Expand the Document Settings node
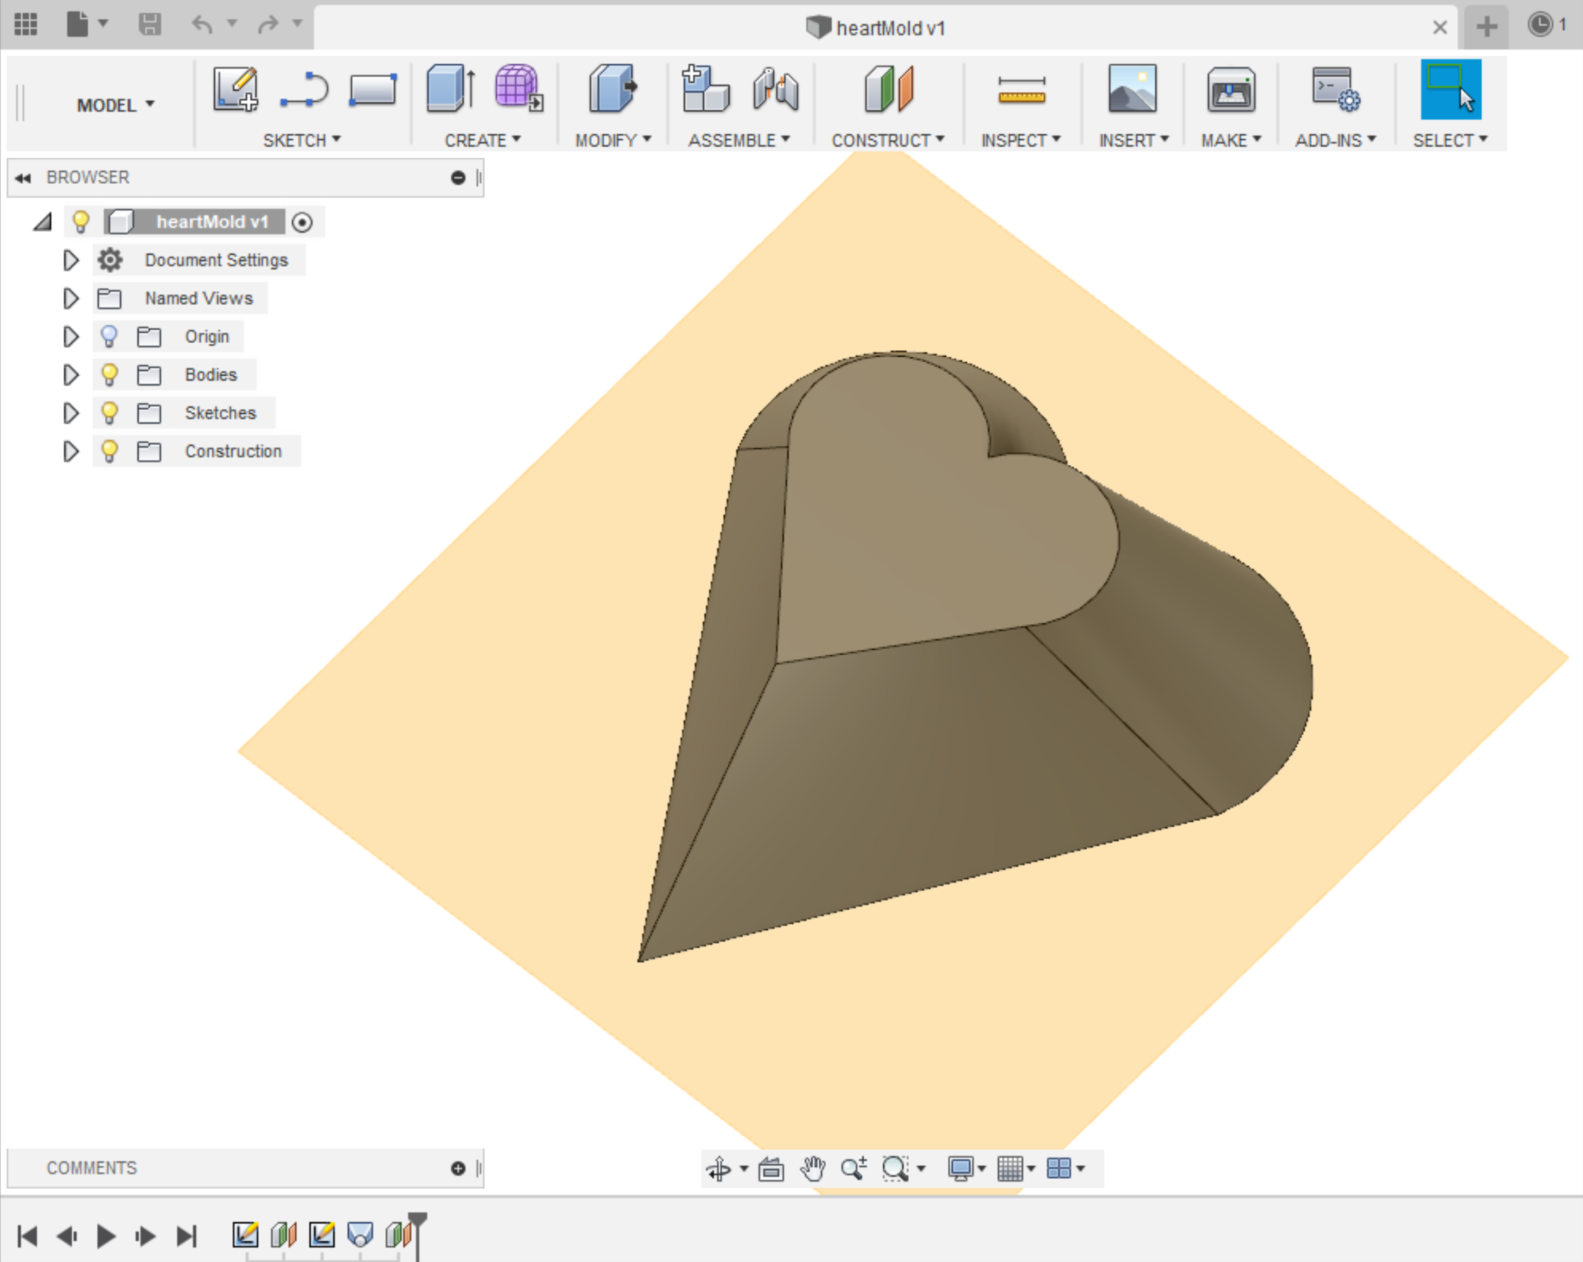1583x1262 pixels. tap(70, 260)
